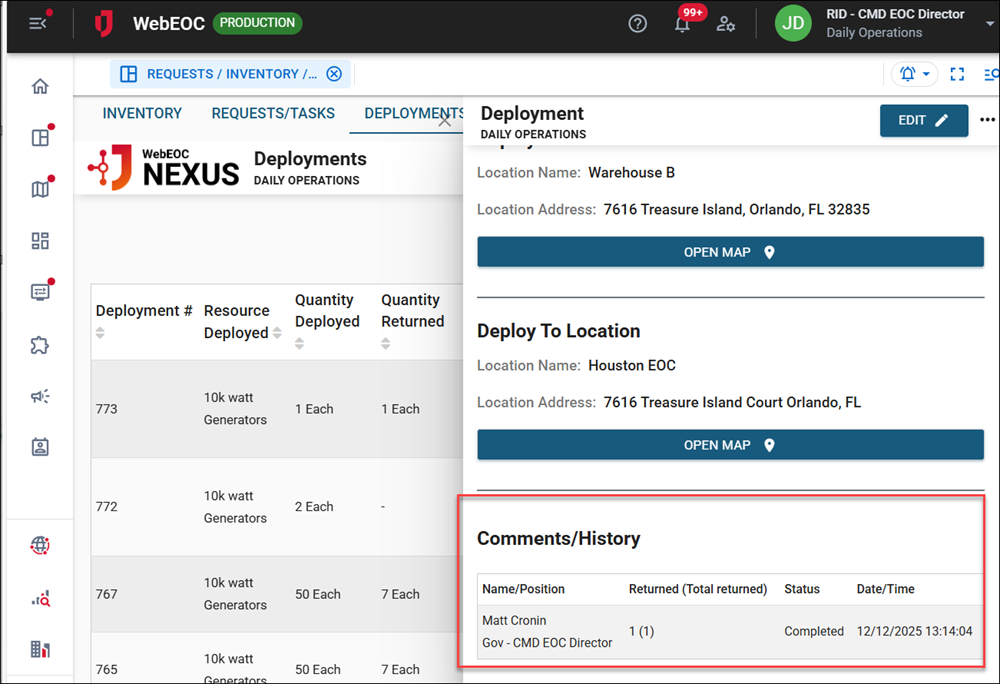
Task: Toggle the collapse navigation menu icon
Action: pyautogui.click(x=38, y=23)
